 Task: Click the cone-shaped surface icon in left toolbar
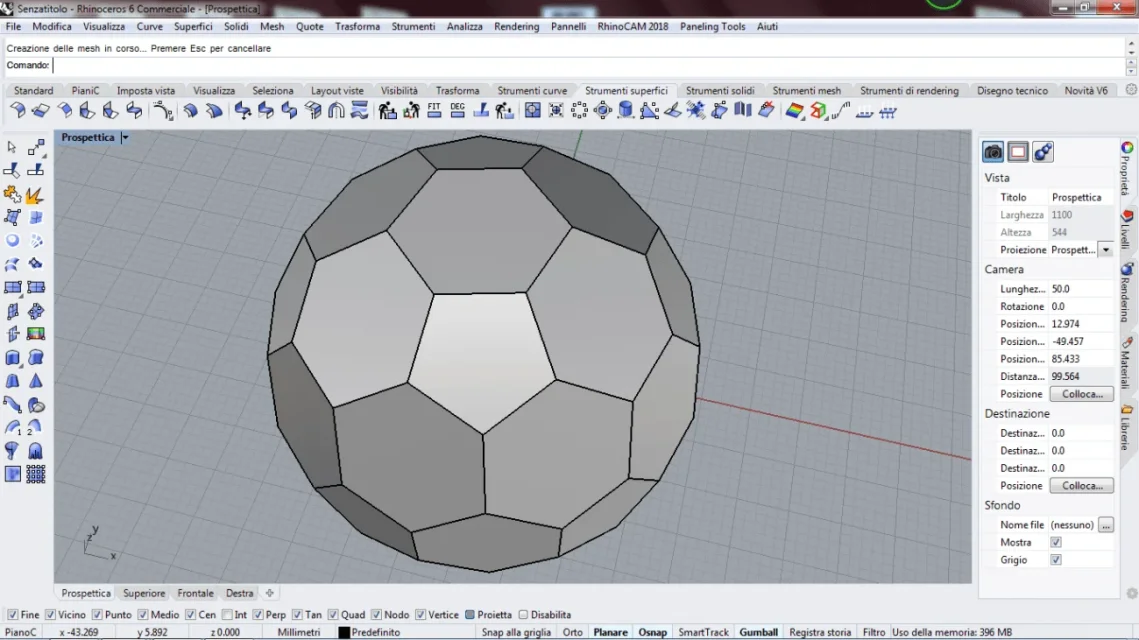click(36, 381)
